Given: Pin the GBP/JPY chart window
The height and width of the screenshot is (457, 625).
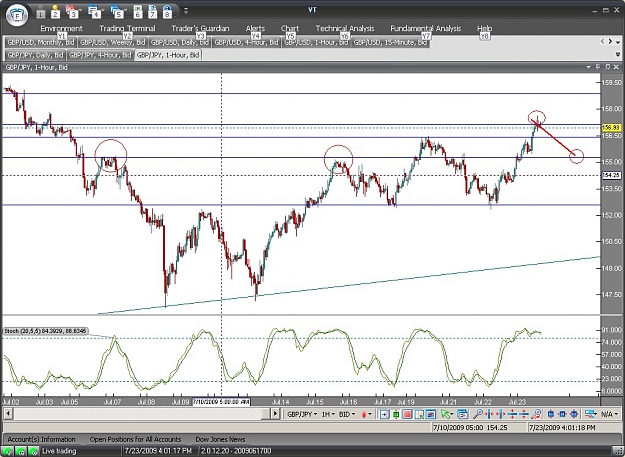Looking at the screenshot, I should pos(598,67).
